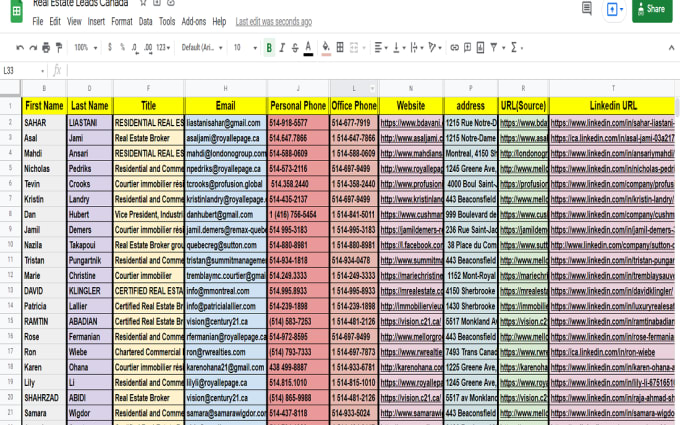Insert a comment from the toolbar
The width and height of the screenshot is (680, 425).
[x=468, y=48]
